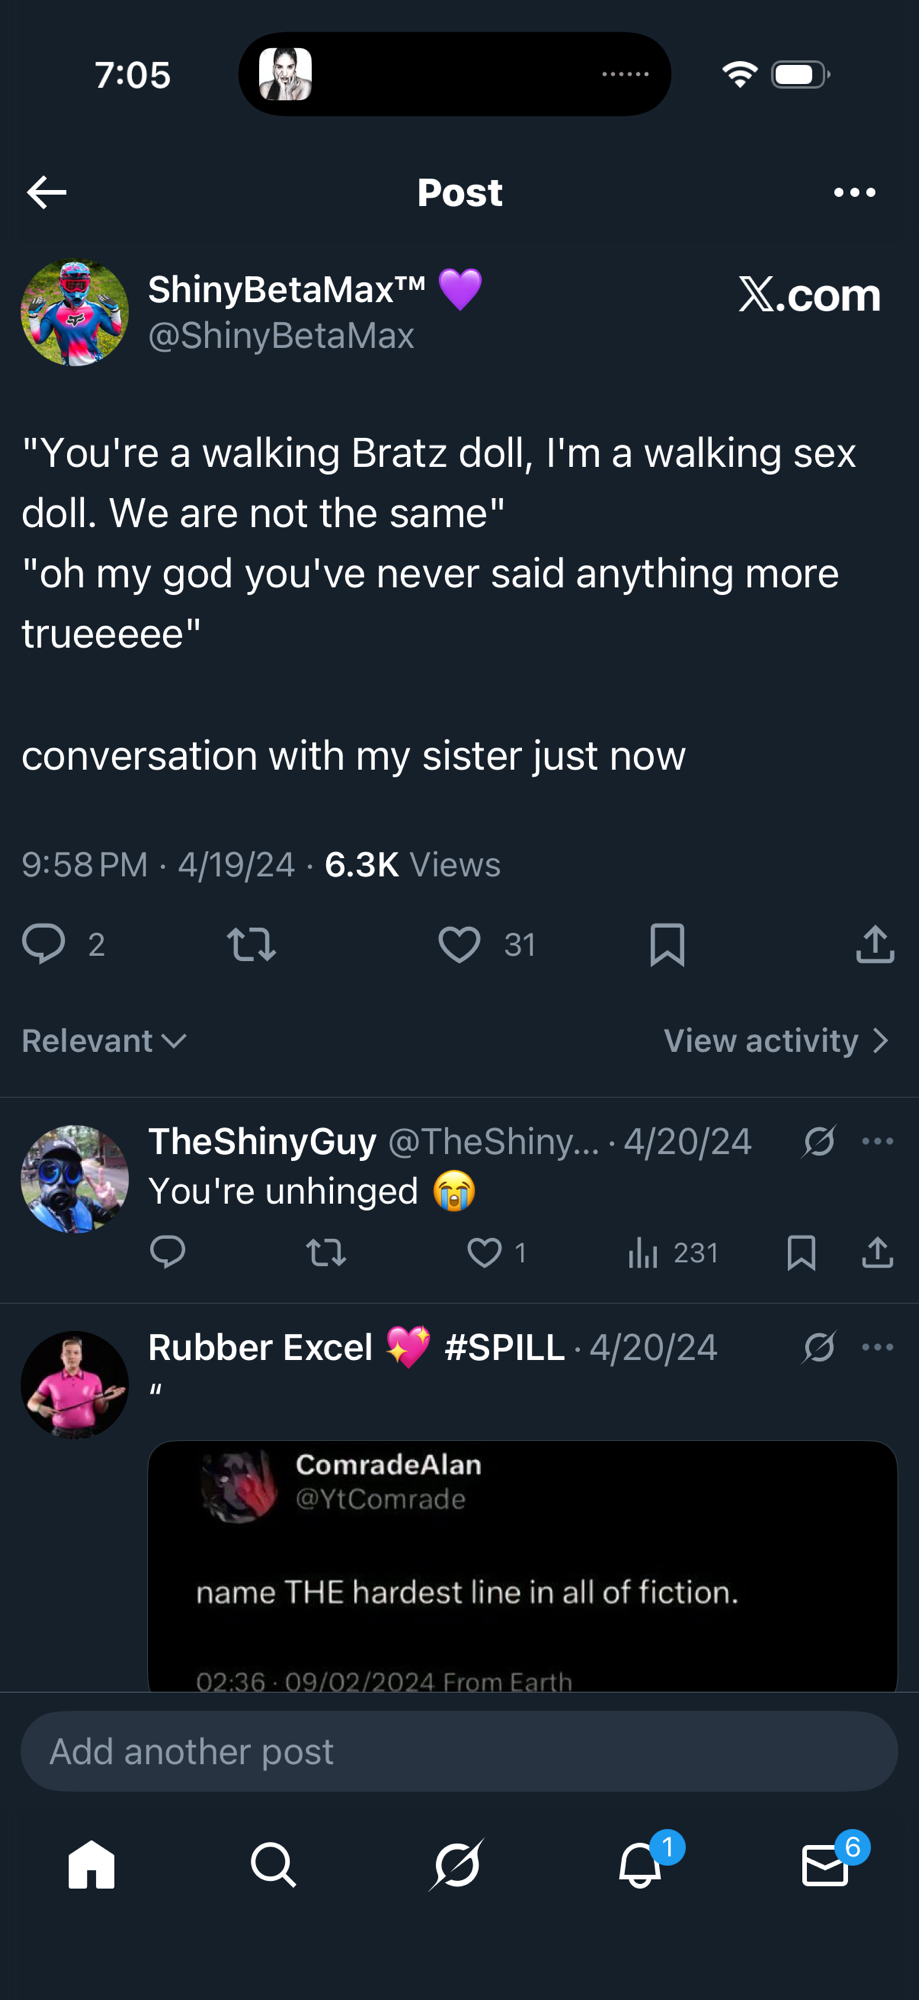Screen dimensions: 919x2000
Task: Open the @ShinyBetaMax handle link
Action: [281, 336]
